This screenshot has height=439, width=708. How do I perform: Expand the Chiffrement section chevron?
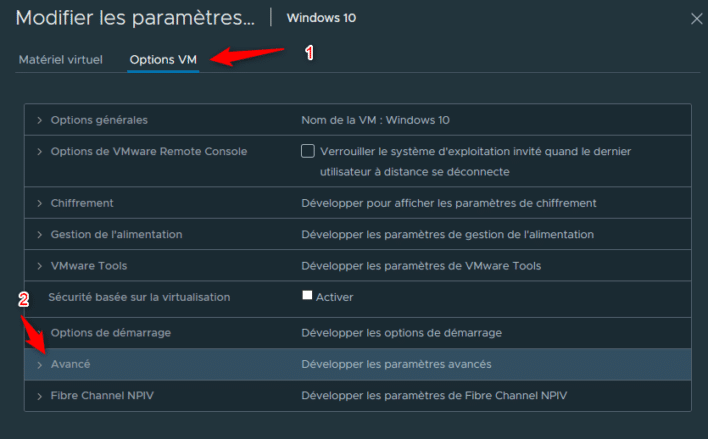click(x=40, y=203)
